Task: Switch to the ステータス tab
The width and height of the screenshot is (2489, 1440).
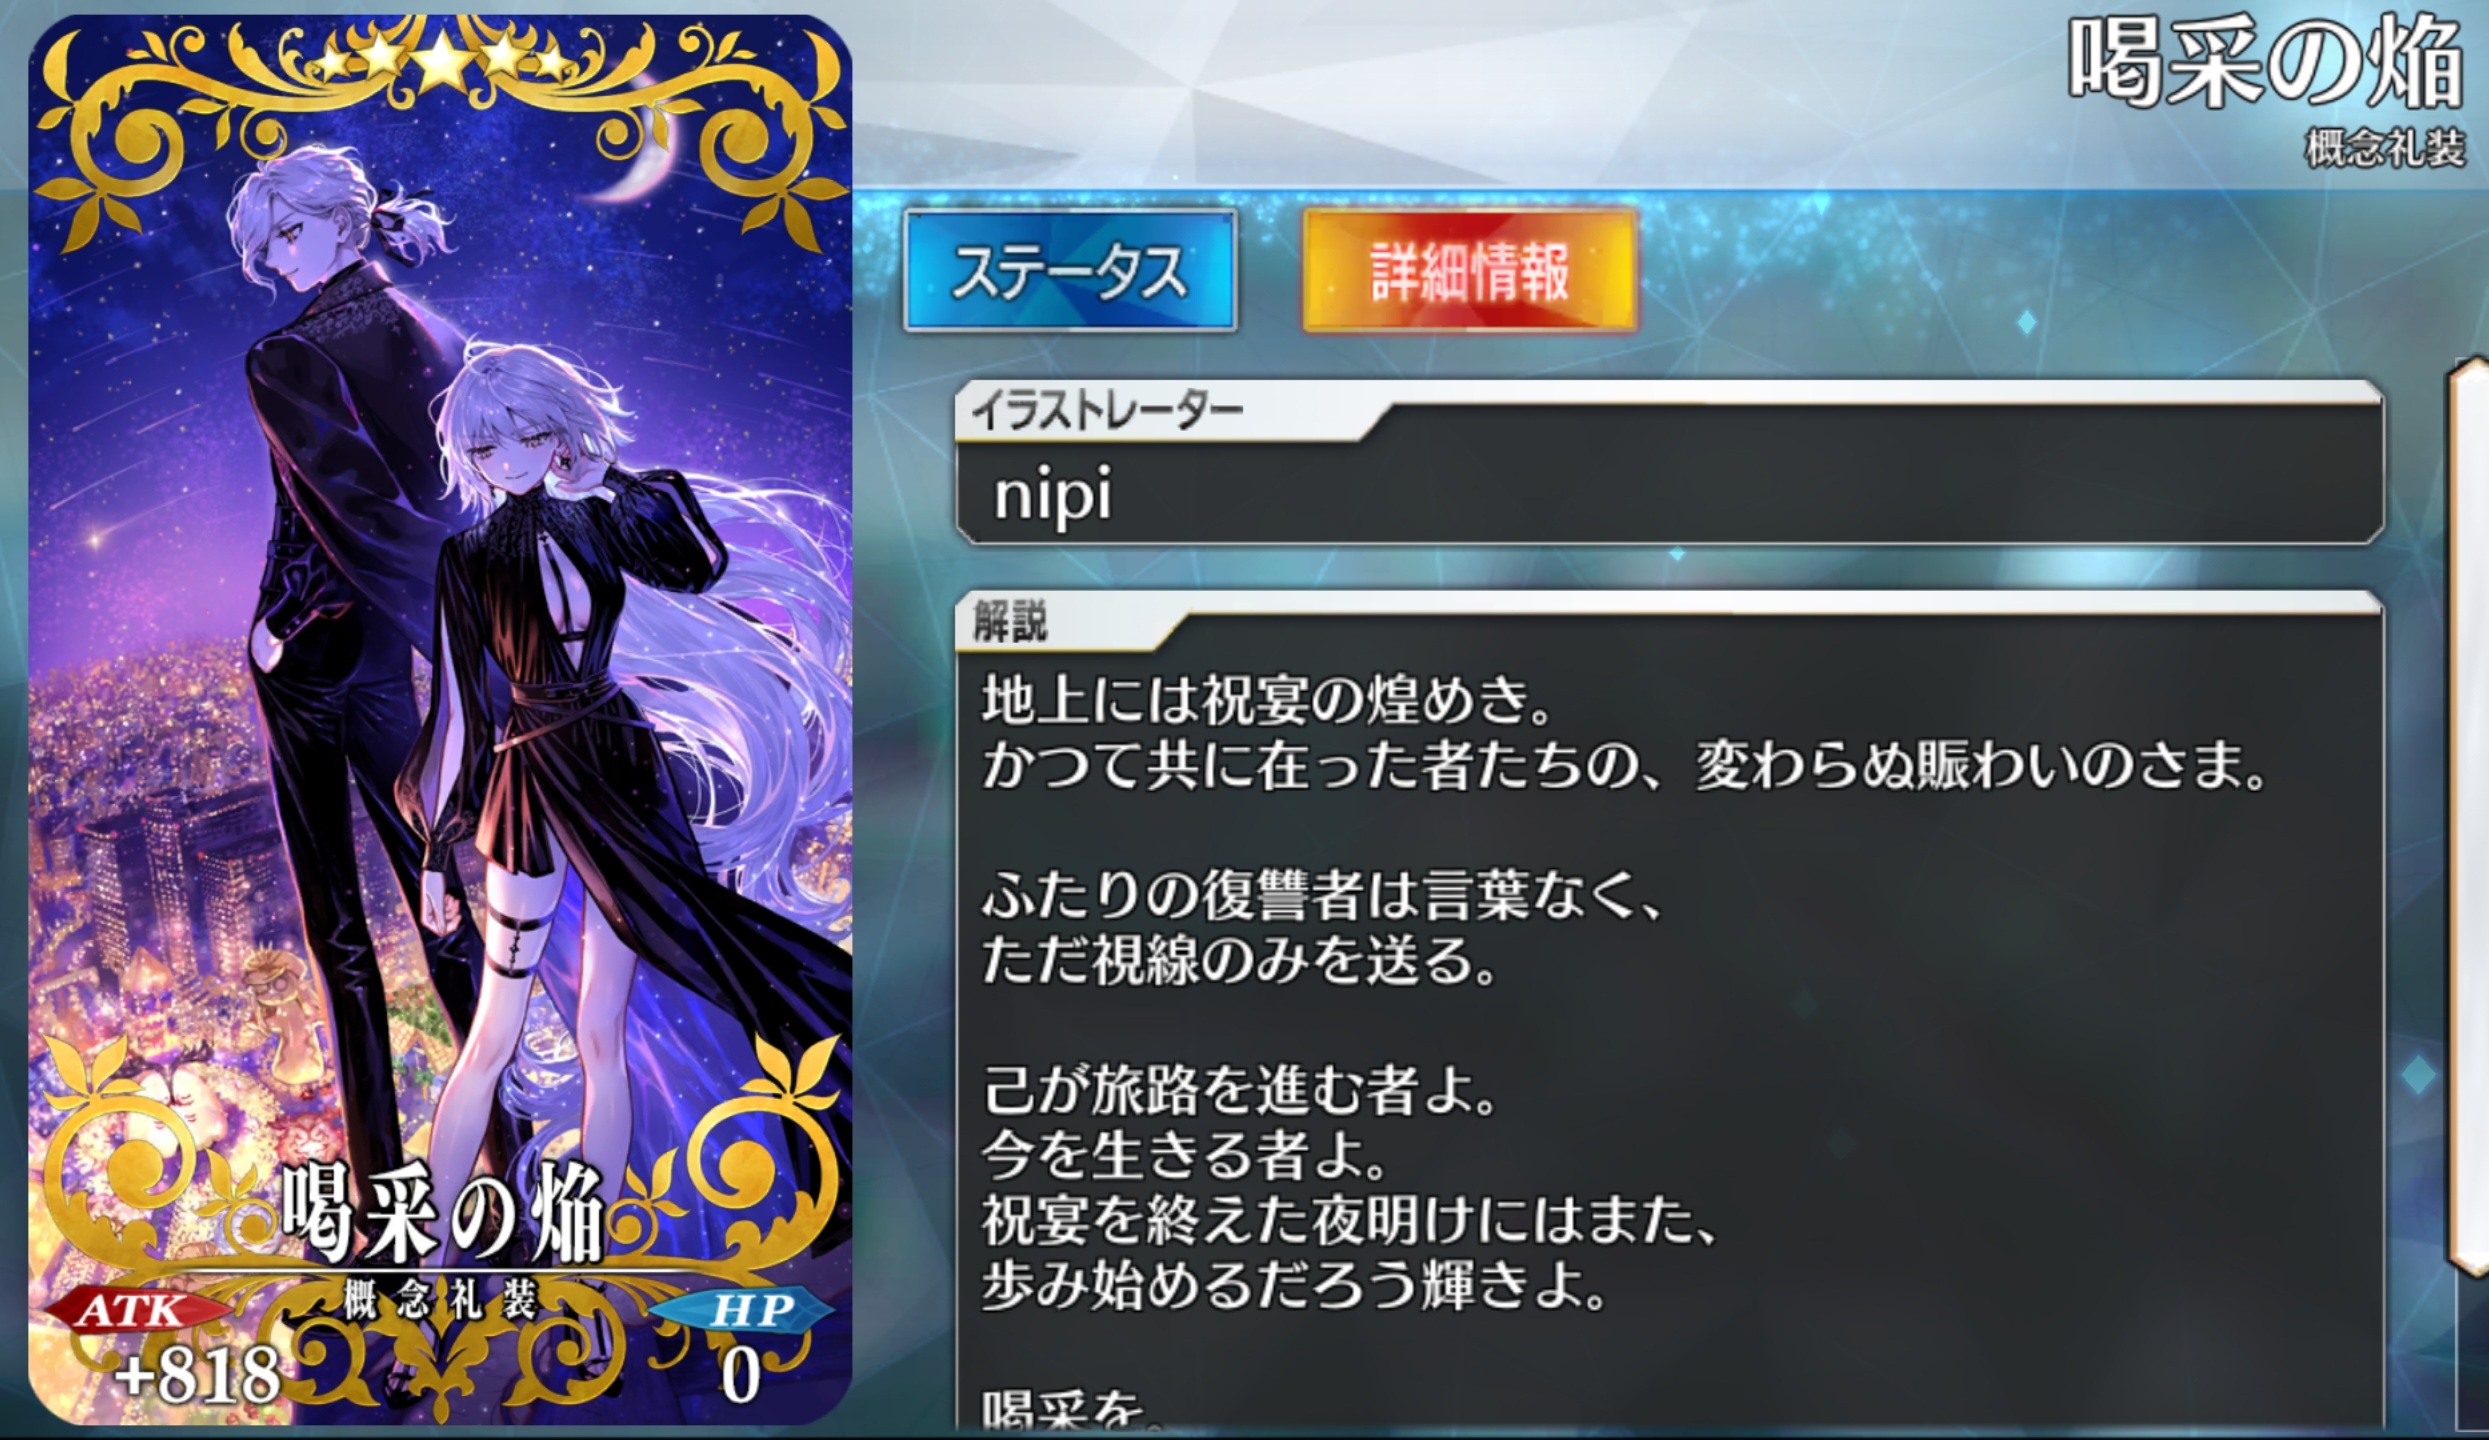Action: coord(1070,271)
